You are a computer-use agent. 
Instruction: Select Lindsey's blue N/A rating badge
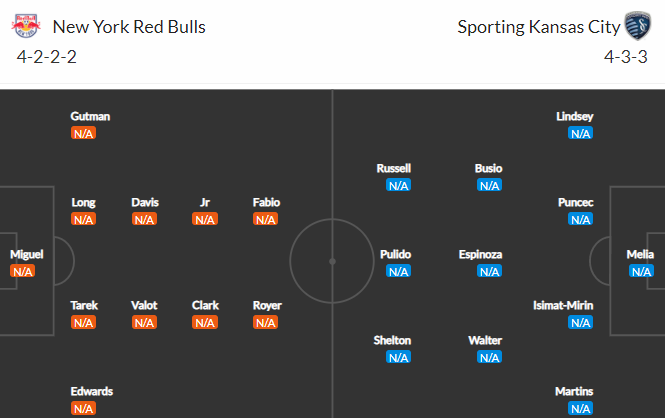coord(580,134)
